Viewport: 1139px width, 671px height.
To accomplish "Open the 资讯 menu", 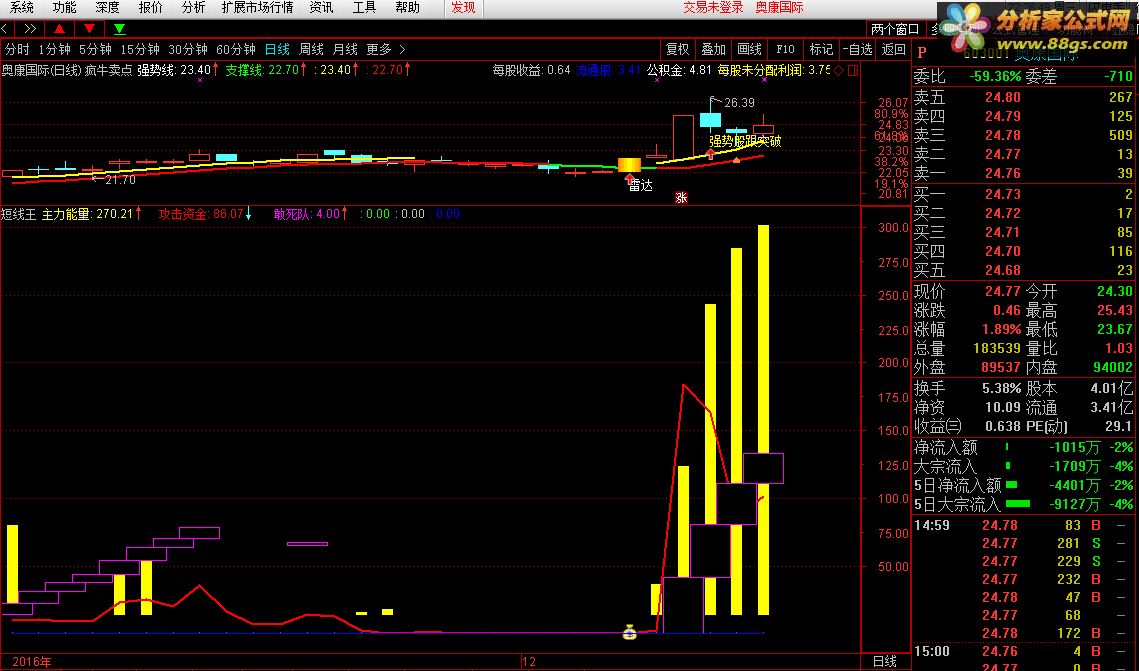I will (x=321, y=7).
